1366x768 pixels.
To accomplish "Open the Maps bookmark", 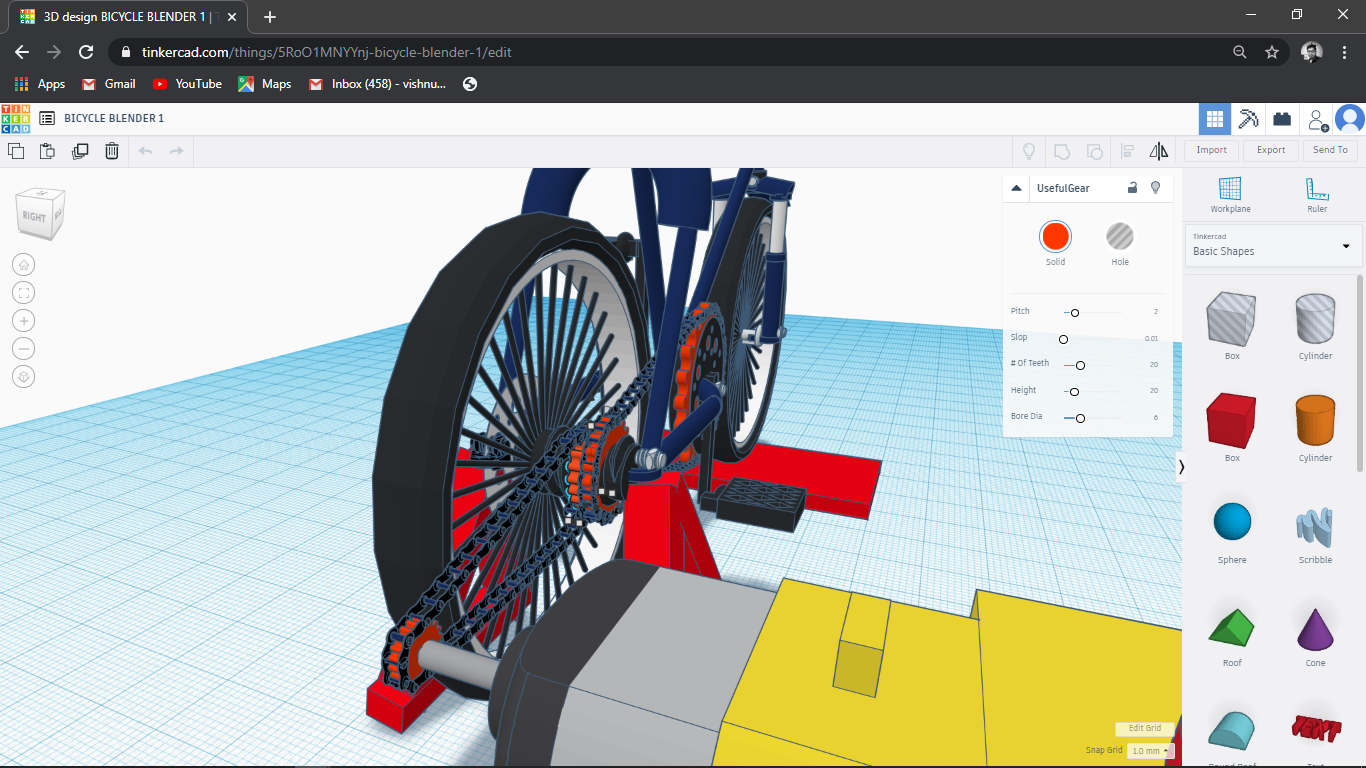I will click(x=265, y=84).
